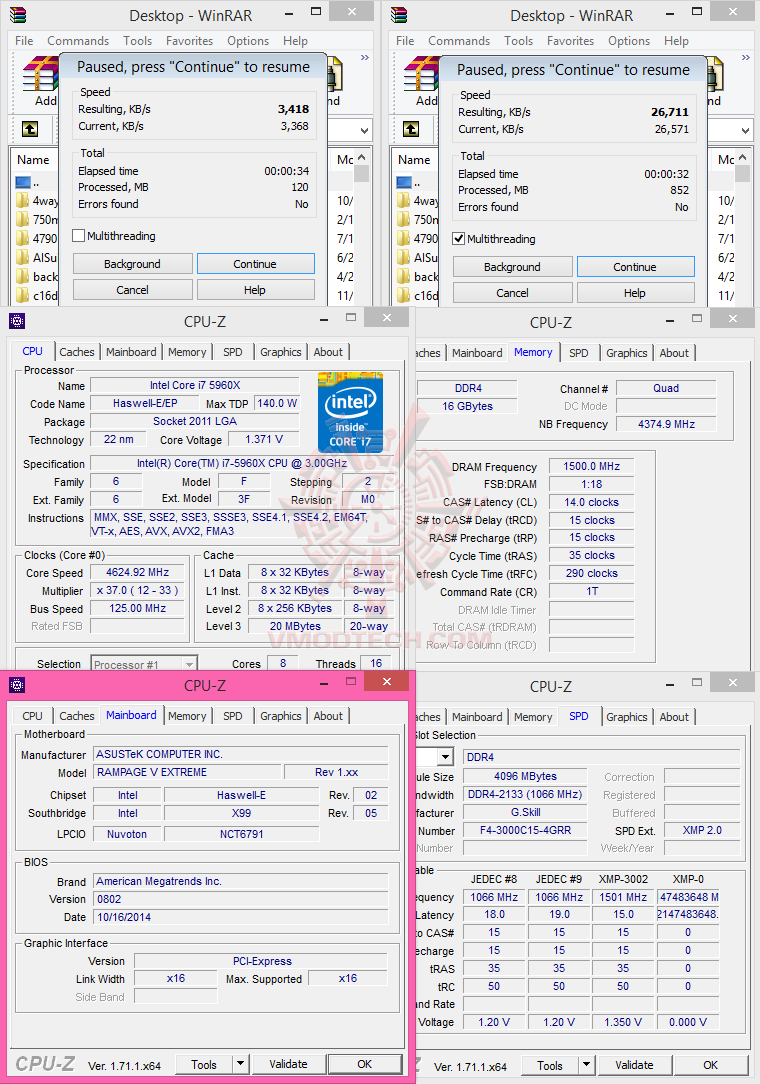
Task: Click vertical scrollbar thumb in right WinRAR list
Action: coord(743,173)
